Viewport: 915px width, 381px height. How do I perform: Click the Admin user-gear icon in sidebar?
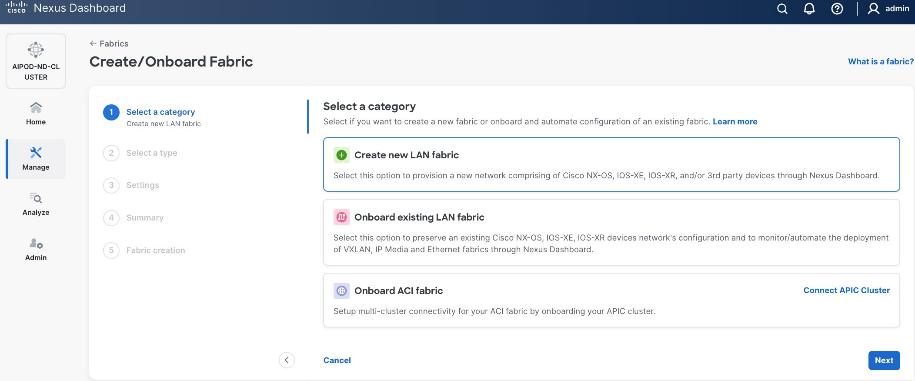tap(36, 243)
